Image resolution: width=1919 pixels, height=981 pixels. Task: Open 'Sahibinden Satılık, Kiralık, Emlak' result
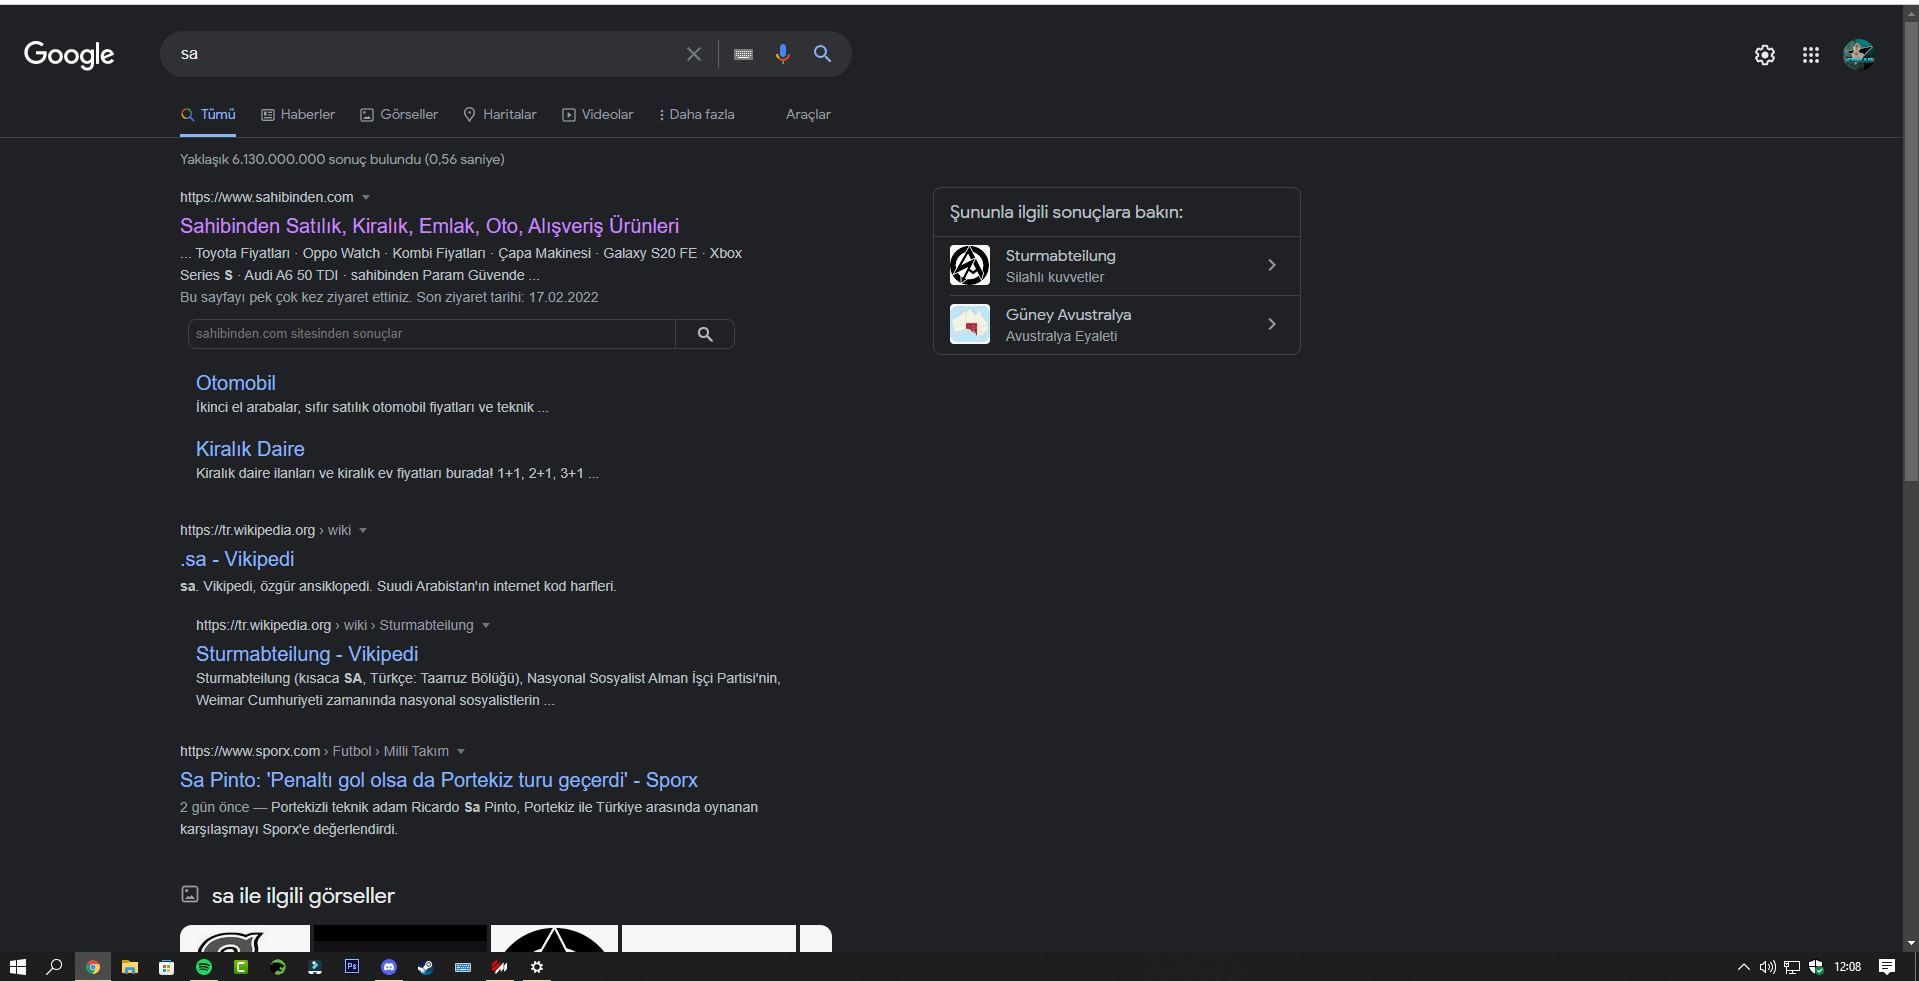click(429, 226)
